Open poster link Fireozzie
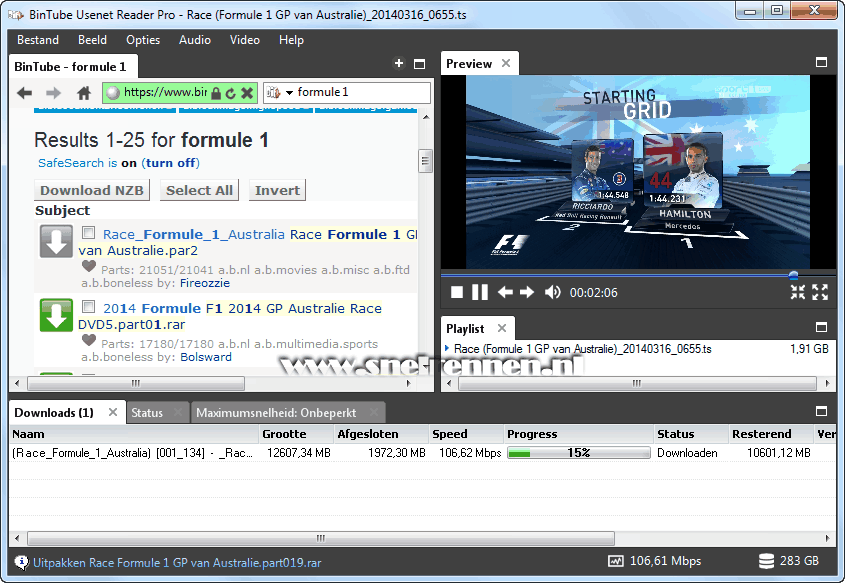Screen dimensions: 845x583 (205, 283)
